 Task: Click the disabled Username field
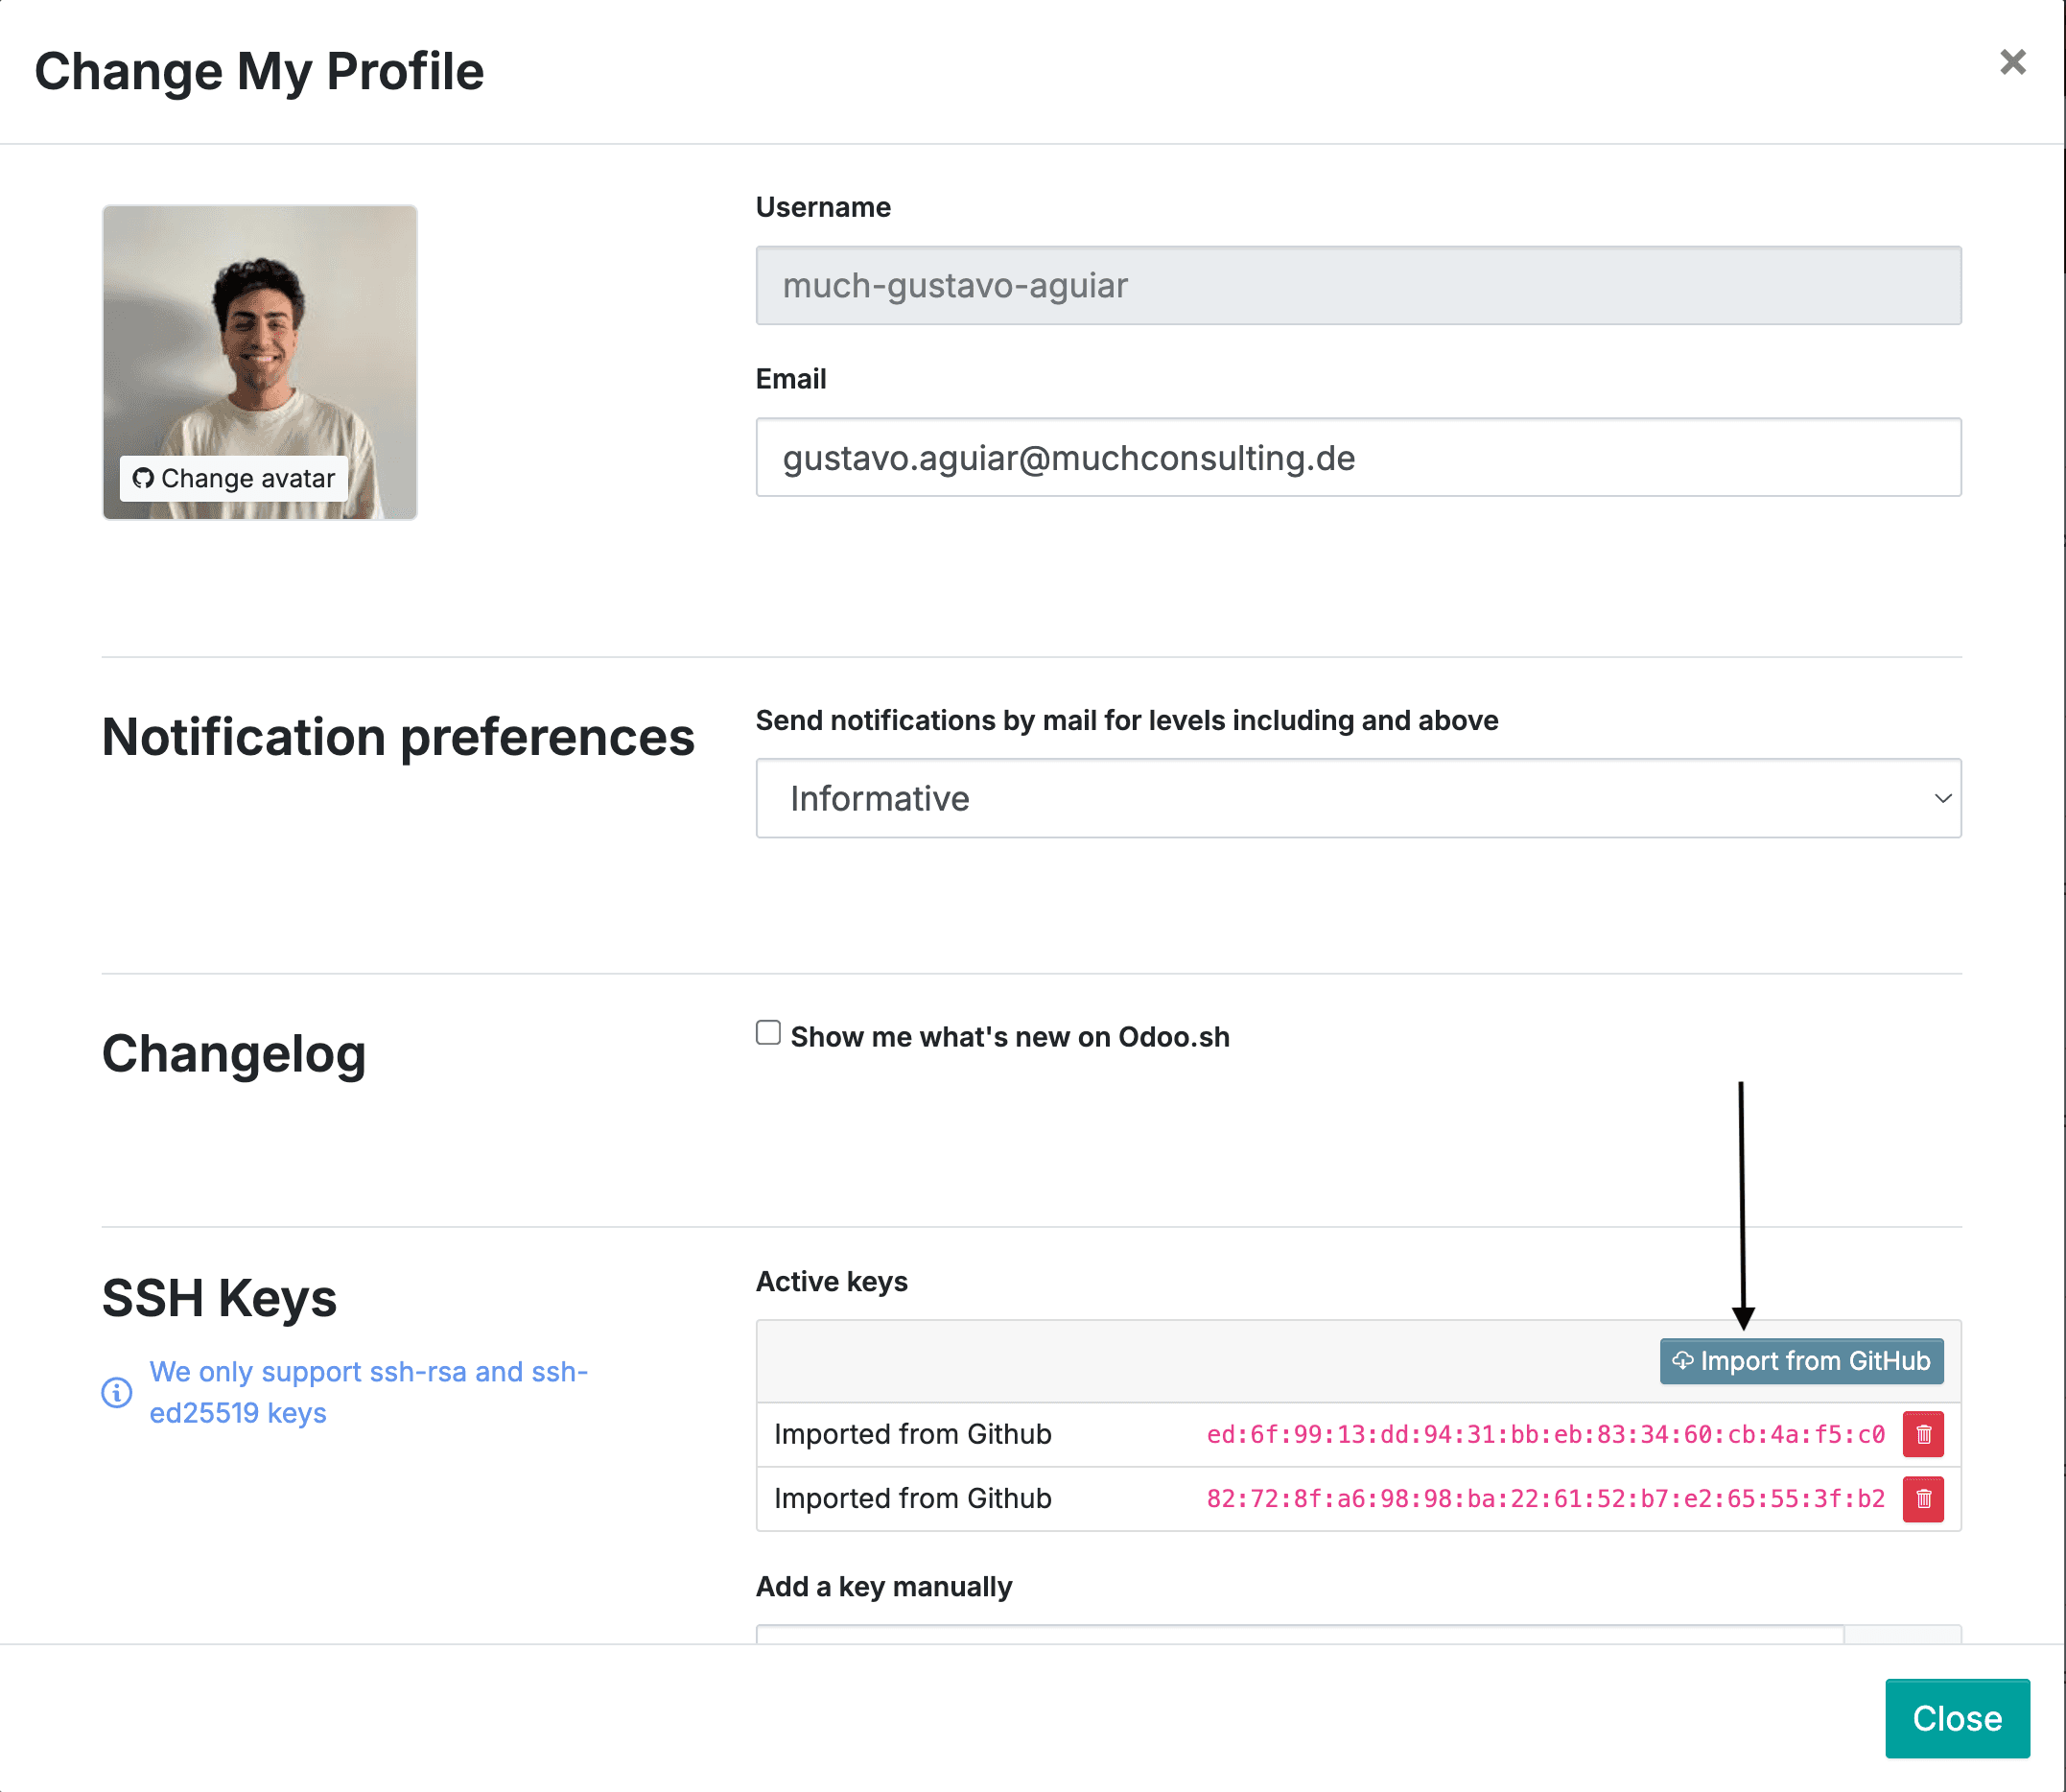click(x=1358, y=285)
